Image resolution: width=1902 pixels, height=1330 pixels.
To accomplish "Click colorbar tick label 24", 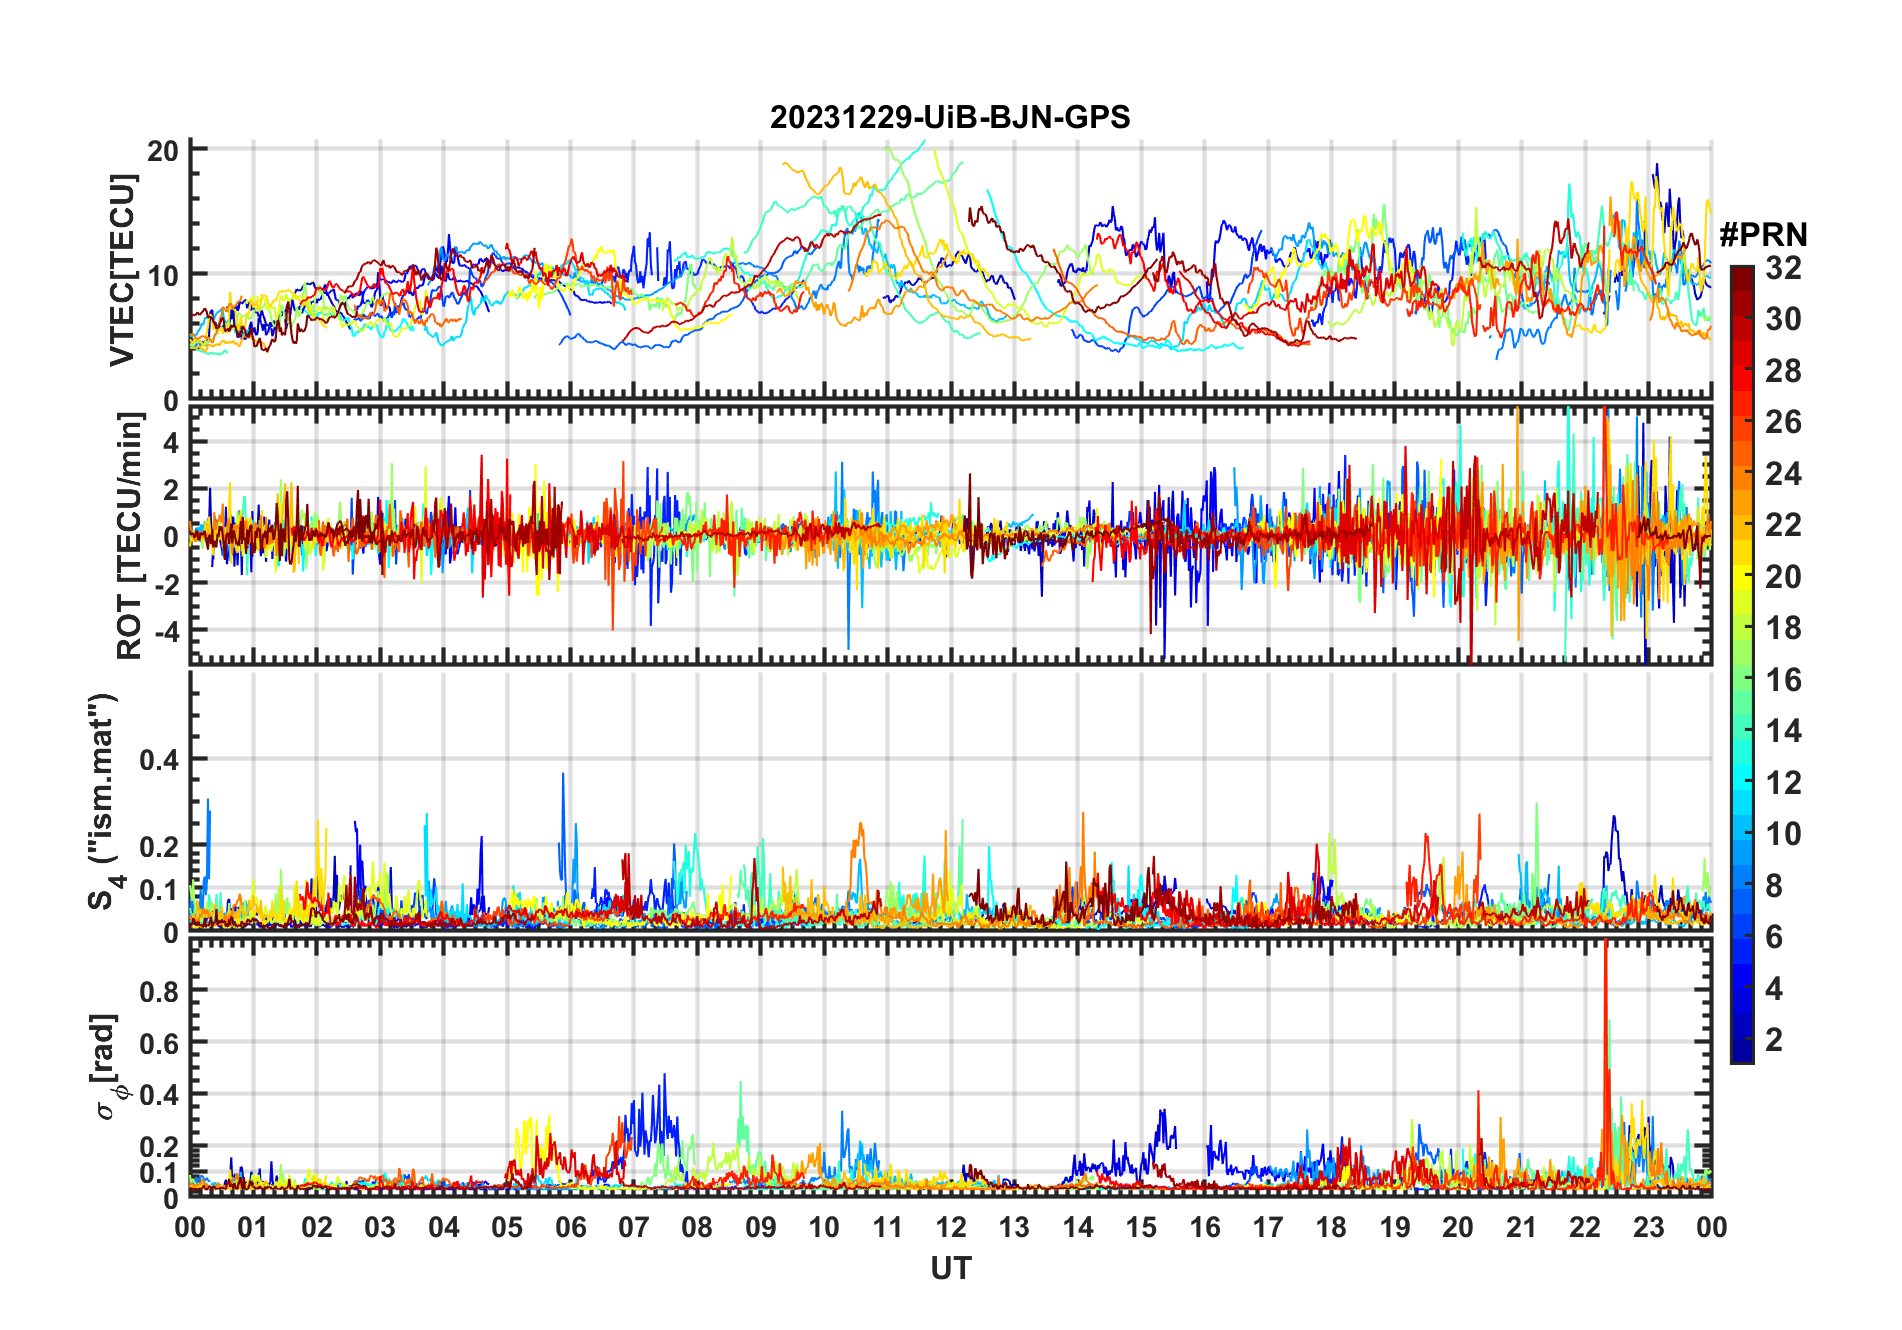I will 1783,474.
